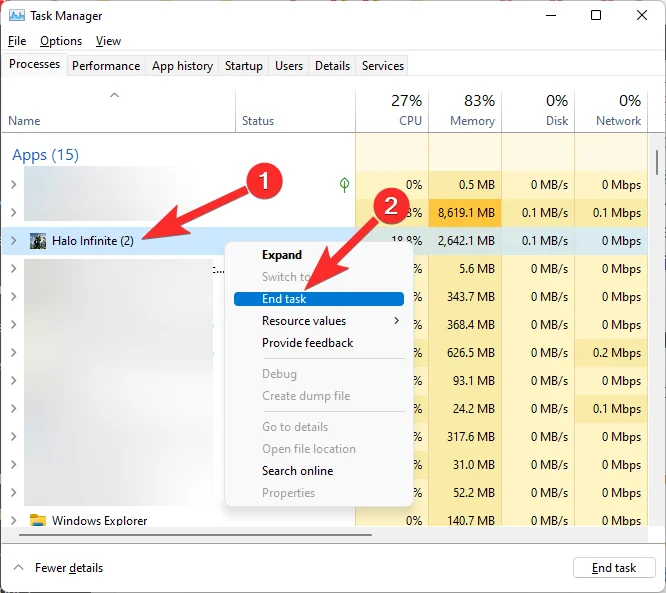This screenshot has height=593, width=666.
Task: Click Fewer details link
Action: click(69, 568)
